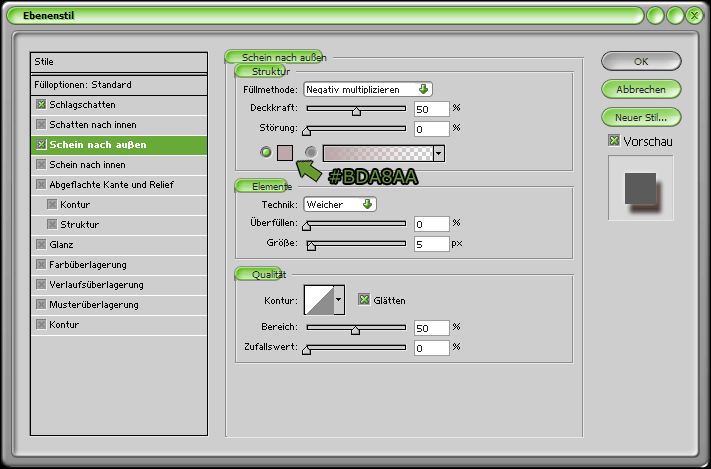
Task: Enable the Farbüberlagerung checkbox
Action: pyautogui.click(x=41, y=264)
